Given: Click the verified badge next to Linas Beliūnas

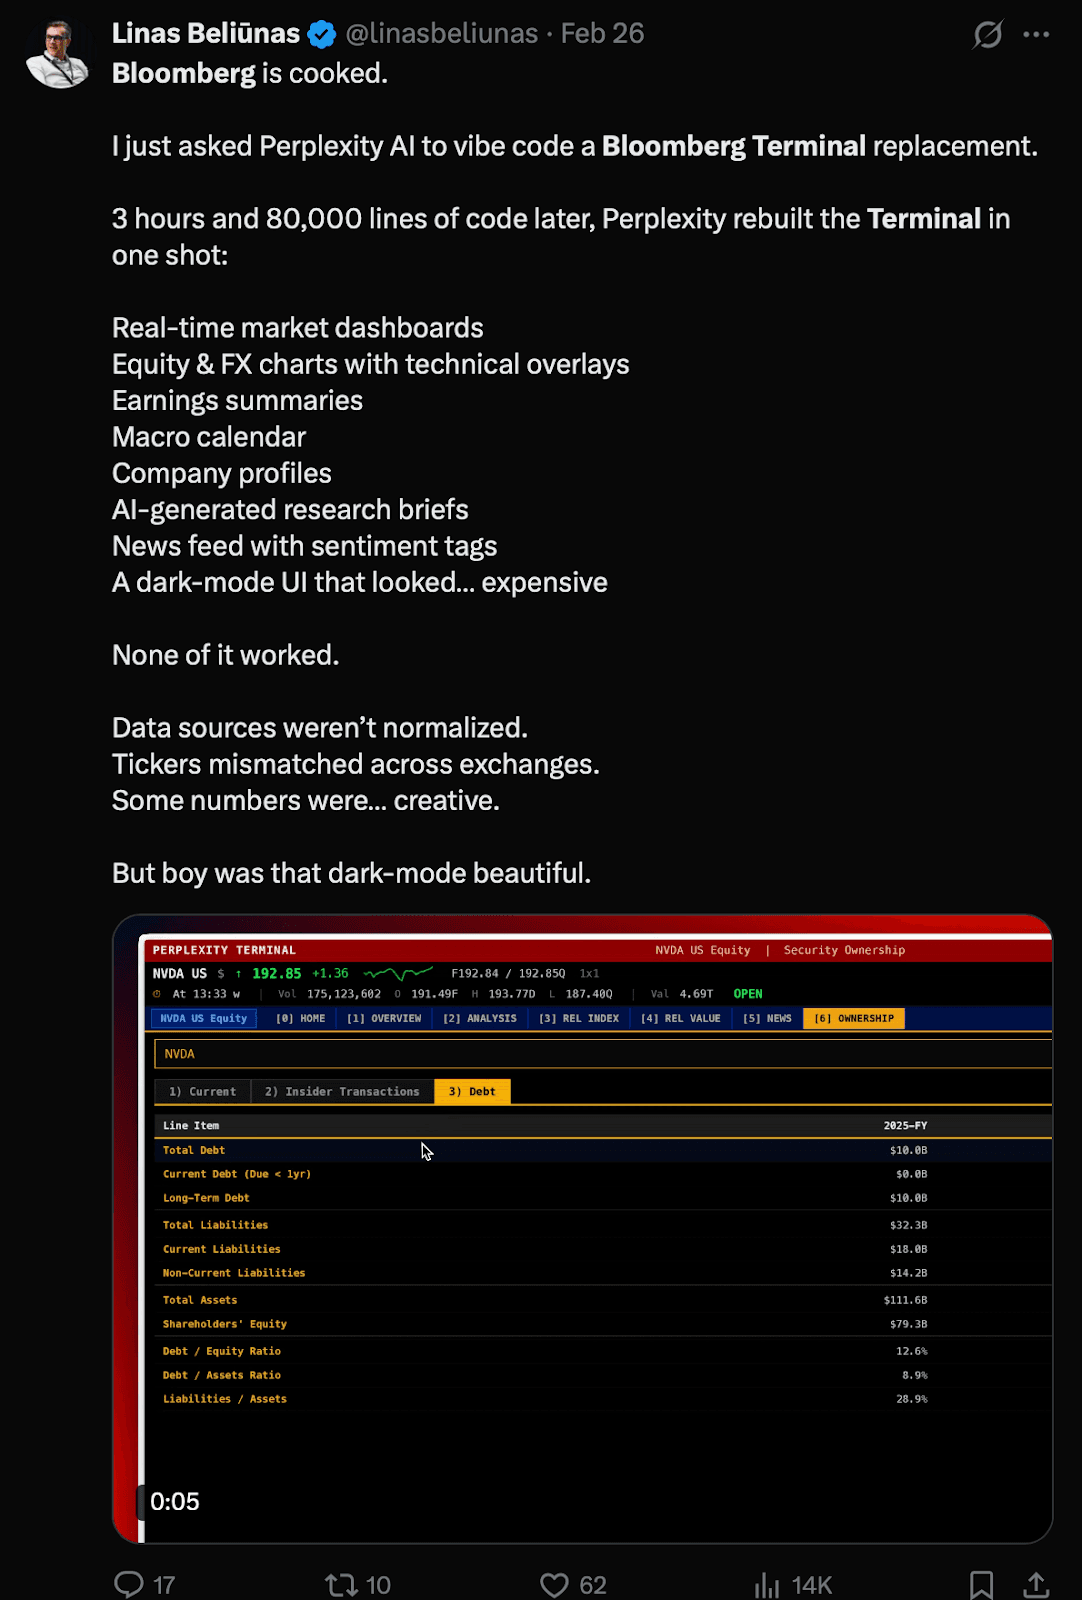Looking at the screenshot, I should click(322, 34).
